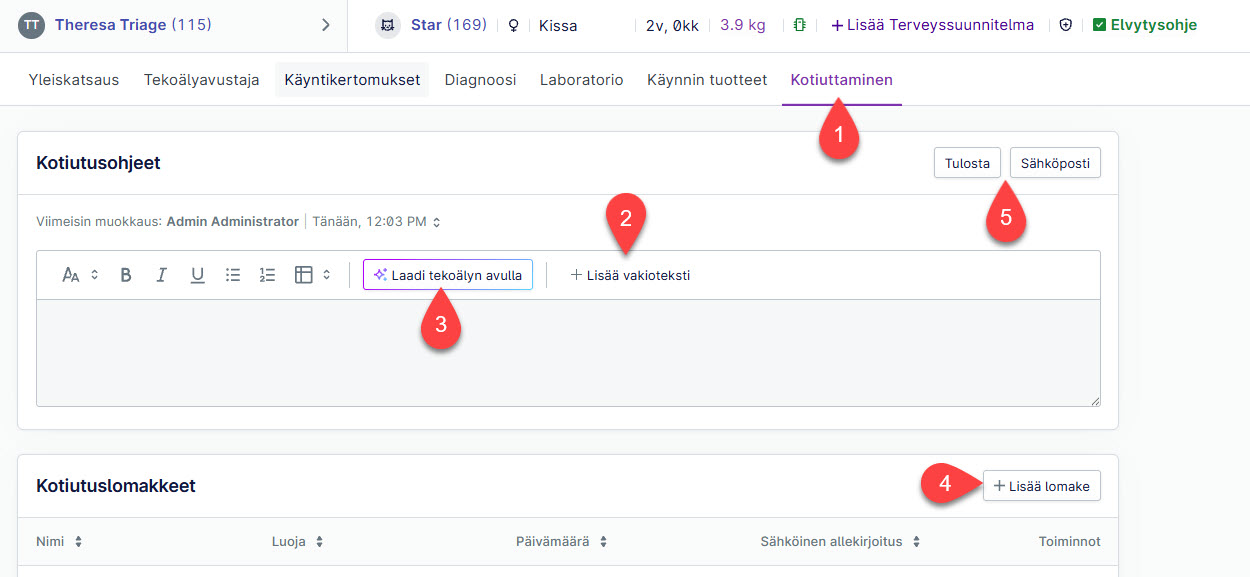The height and width of the screenshot is (577, 1250).
Task: Open the Theresa Triage client link
Action: point(133,25)
